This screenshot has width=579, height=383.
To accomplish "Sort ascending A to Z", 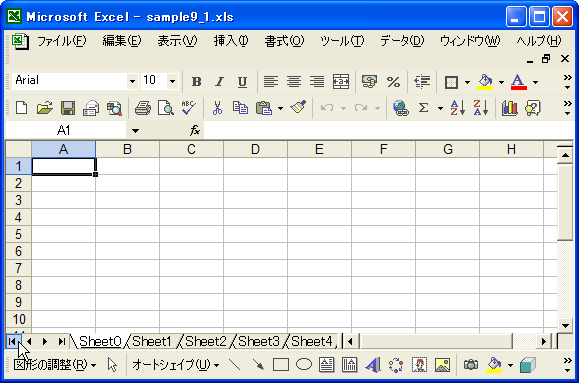I will click(x=458, y=108).
